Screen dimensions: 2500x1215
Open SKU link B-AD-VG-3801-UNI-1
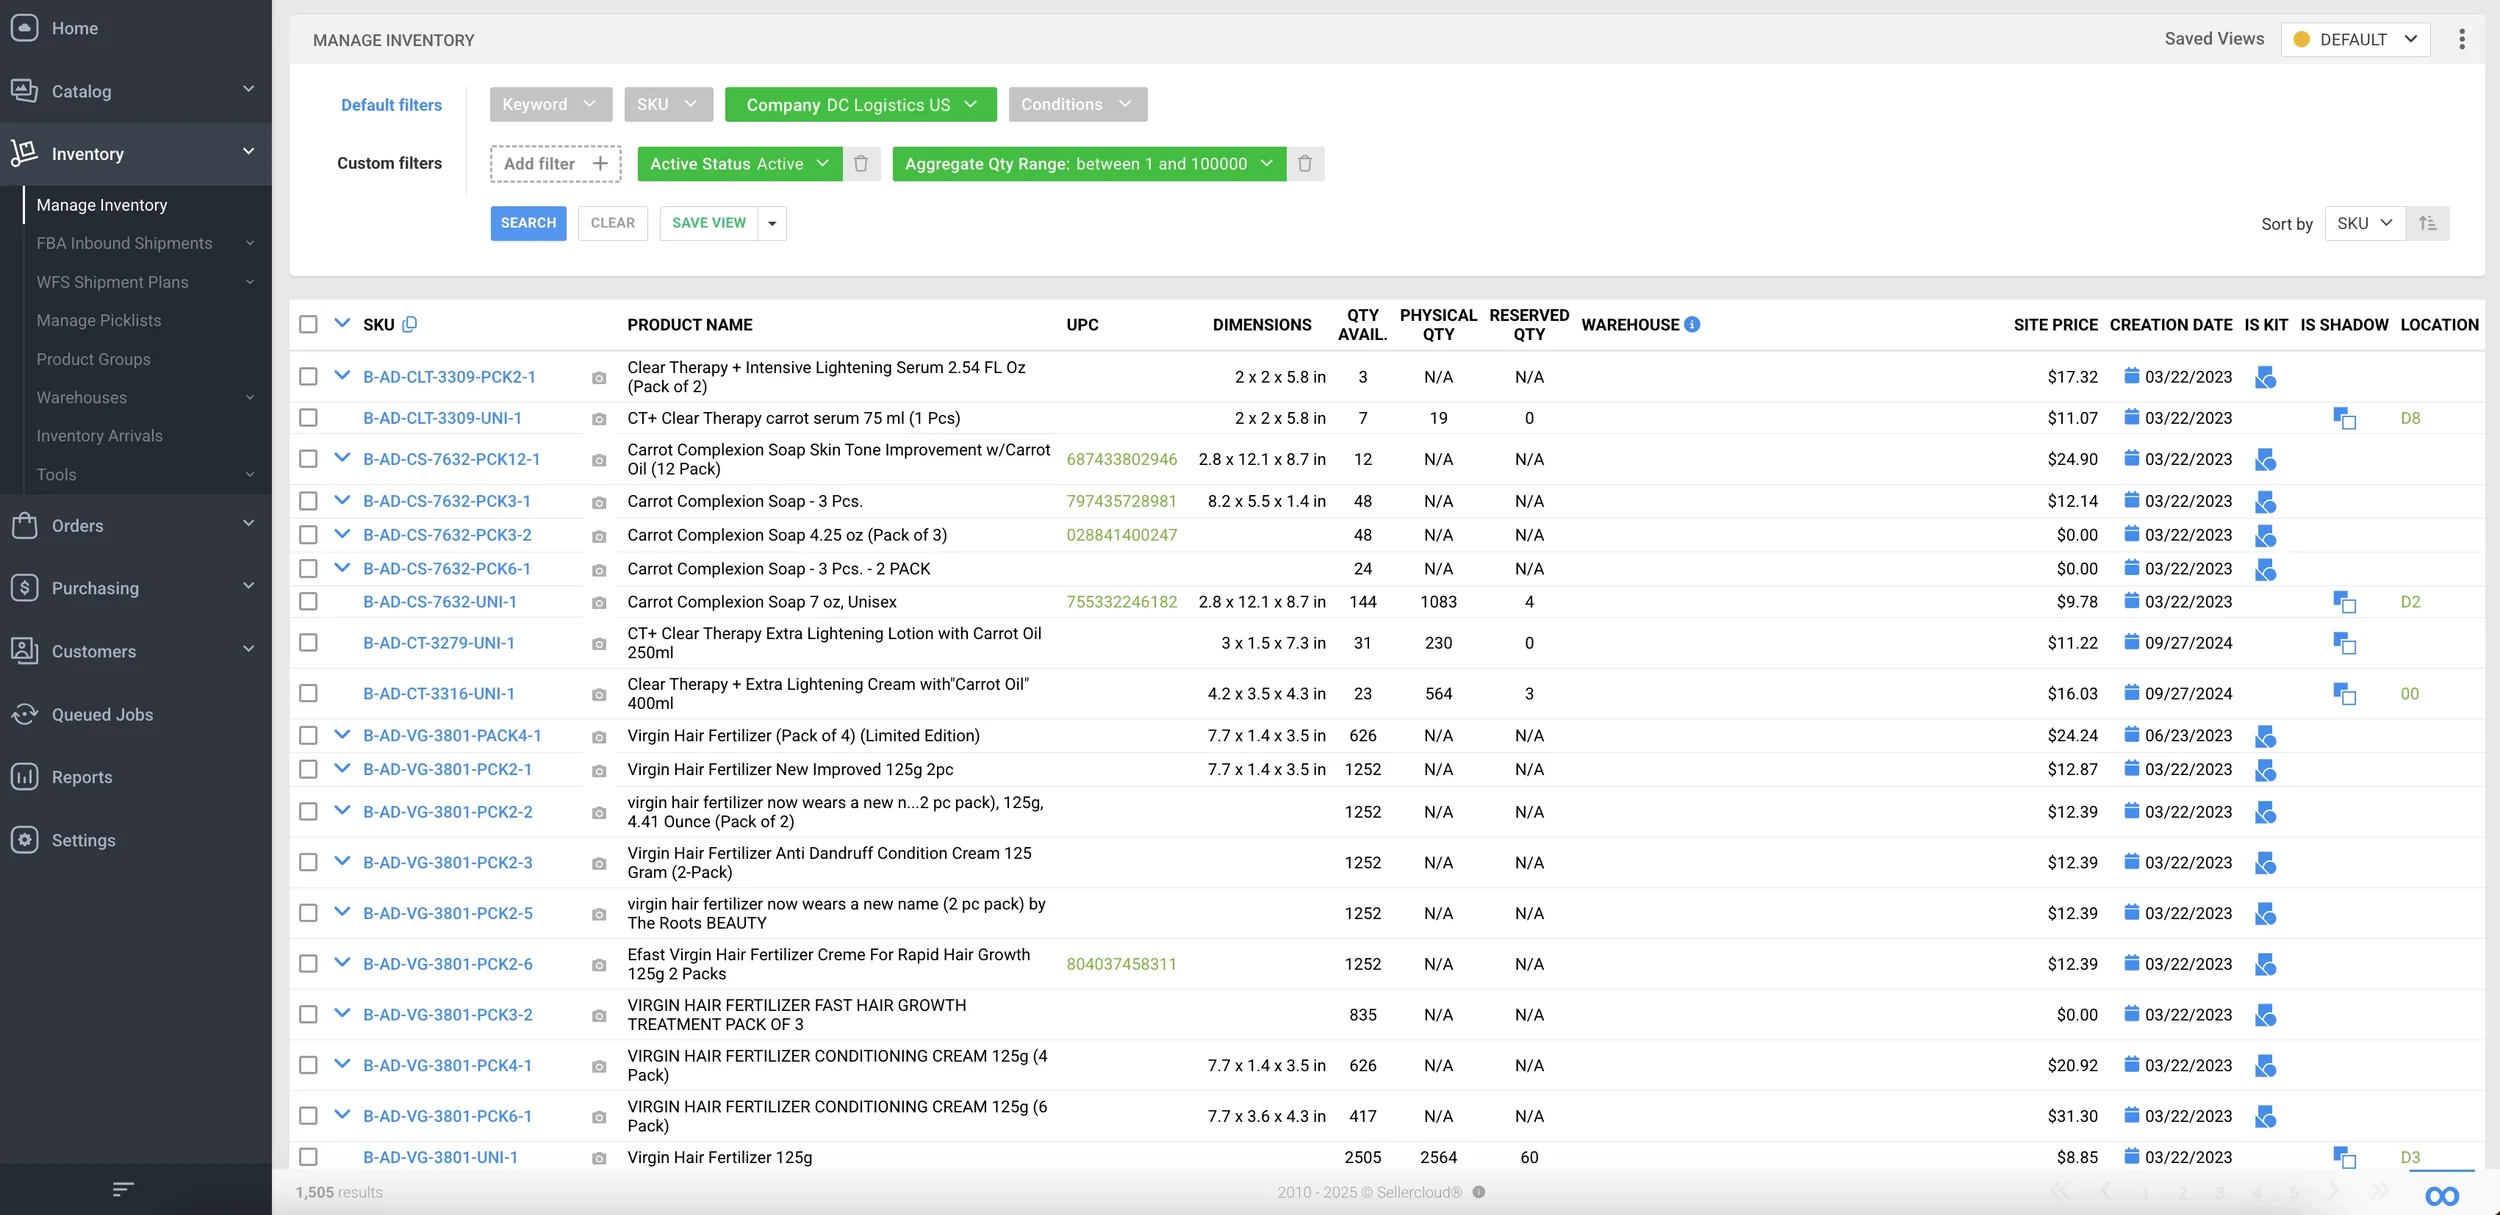point(440,1157)
